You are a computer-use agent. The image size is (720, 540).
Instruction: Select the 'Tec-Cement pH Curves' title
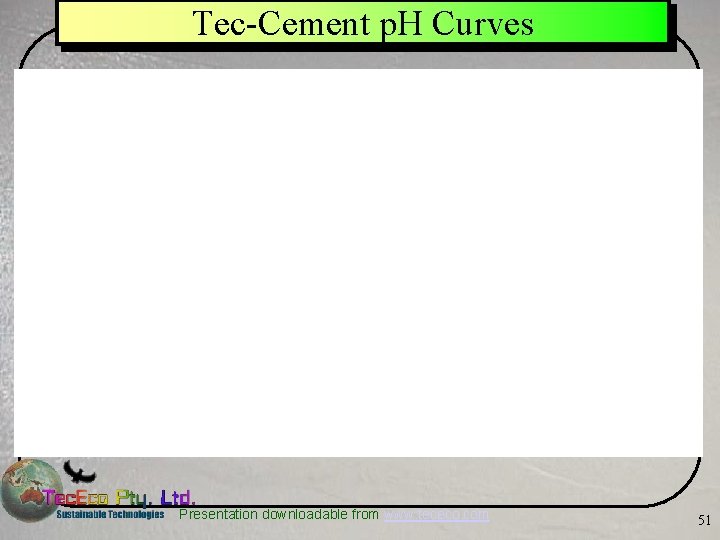point(363,23)
